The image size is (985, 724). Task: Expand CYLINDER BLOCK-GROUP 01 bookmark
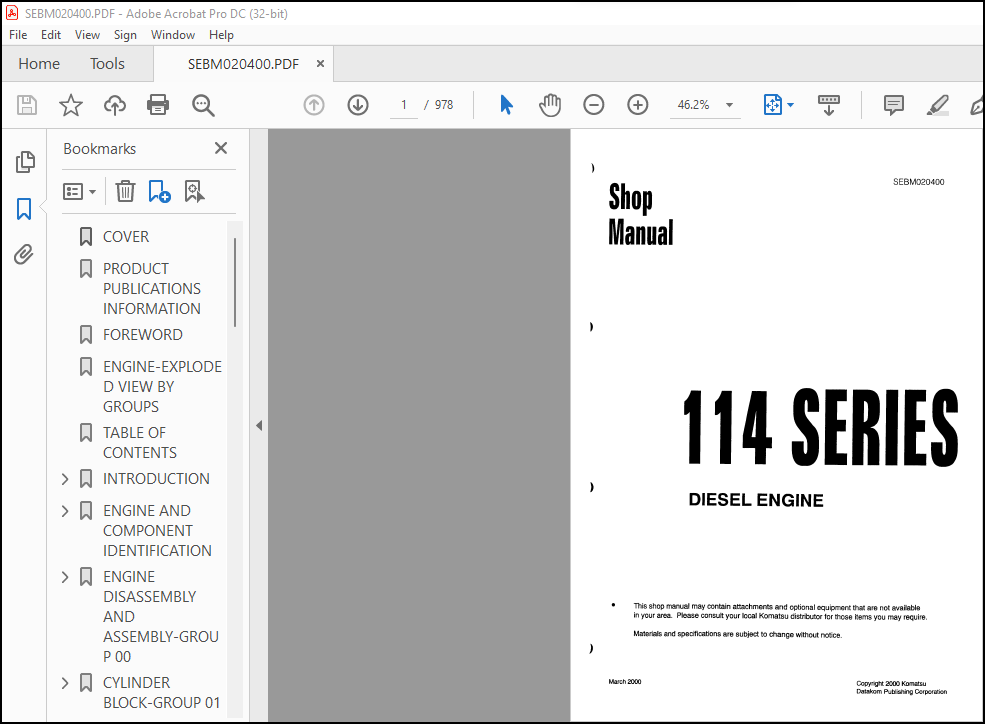(x=65, y=683)
